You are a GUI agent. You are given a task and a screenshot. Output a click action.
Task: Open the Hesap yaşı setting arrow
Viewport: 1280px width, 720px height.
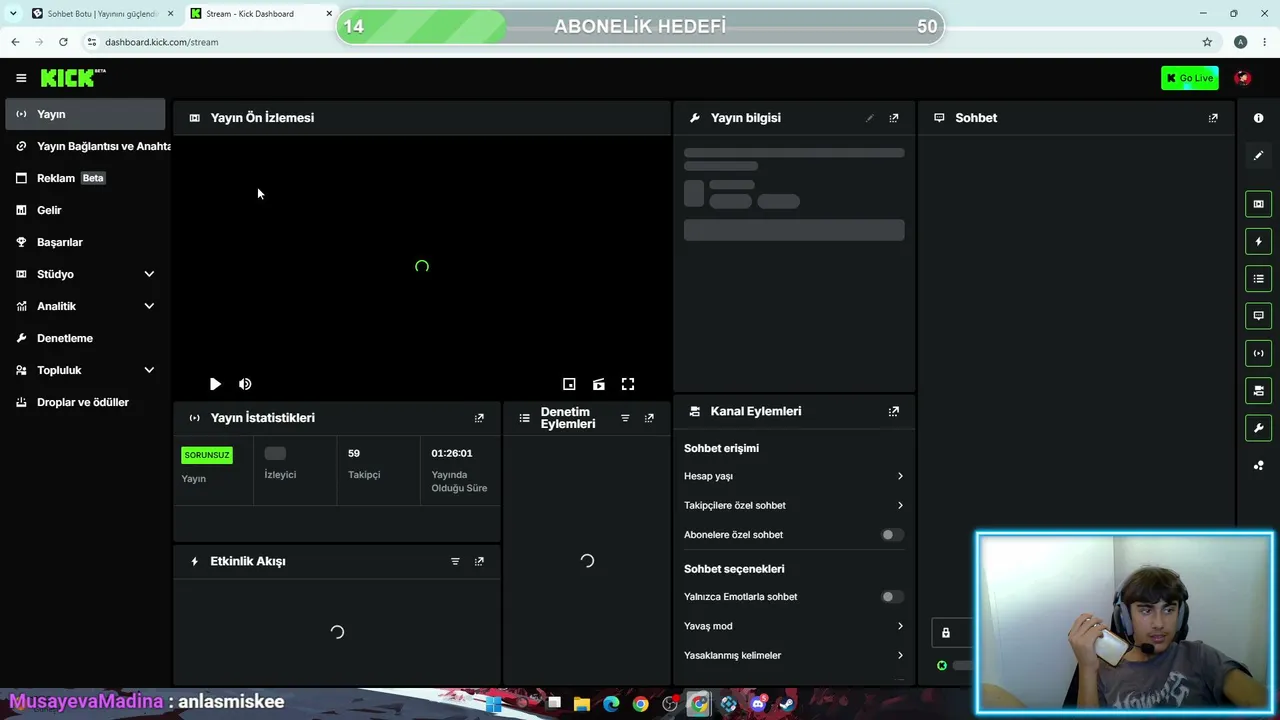pos(900,476)
